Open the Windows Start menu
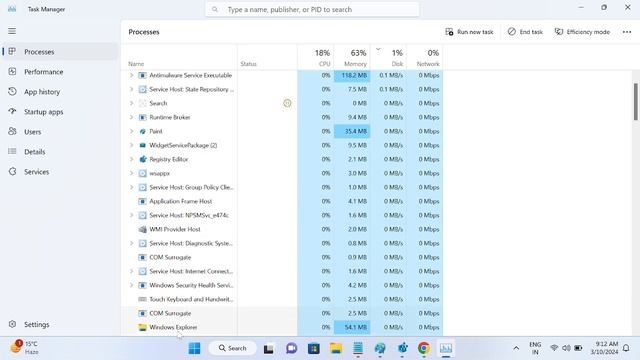Viewport: 640px width, 360px height. 195,348
